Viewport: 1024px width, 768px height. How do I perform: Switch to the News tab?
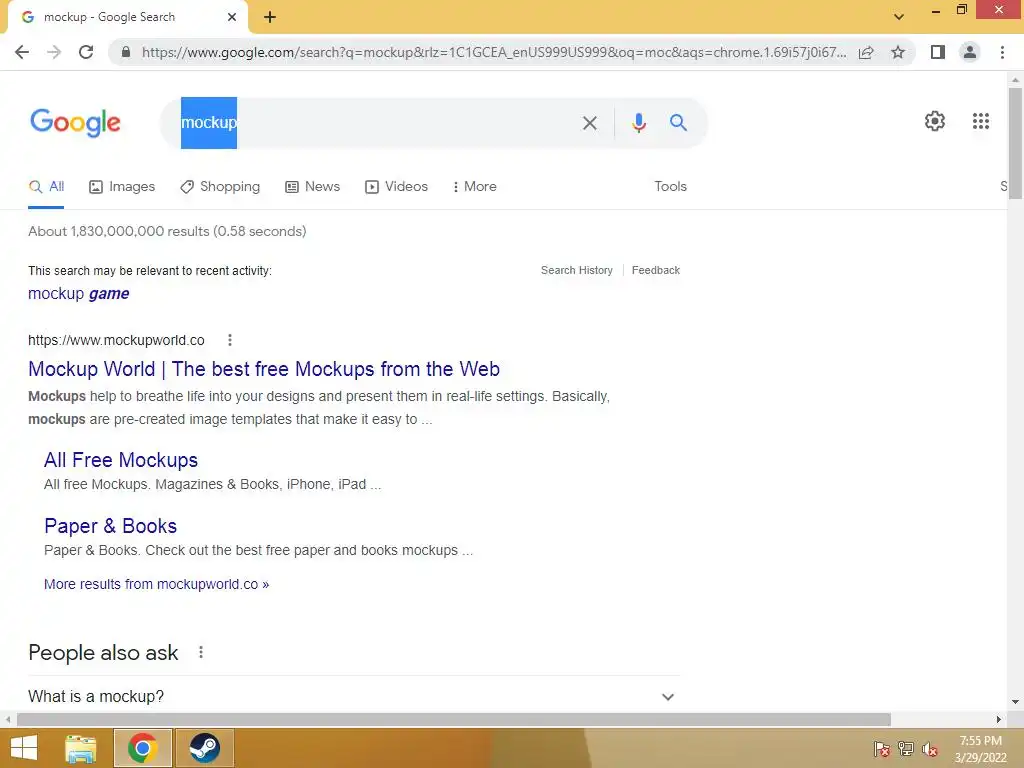[x=313, y=187]
